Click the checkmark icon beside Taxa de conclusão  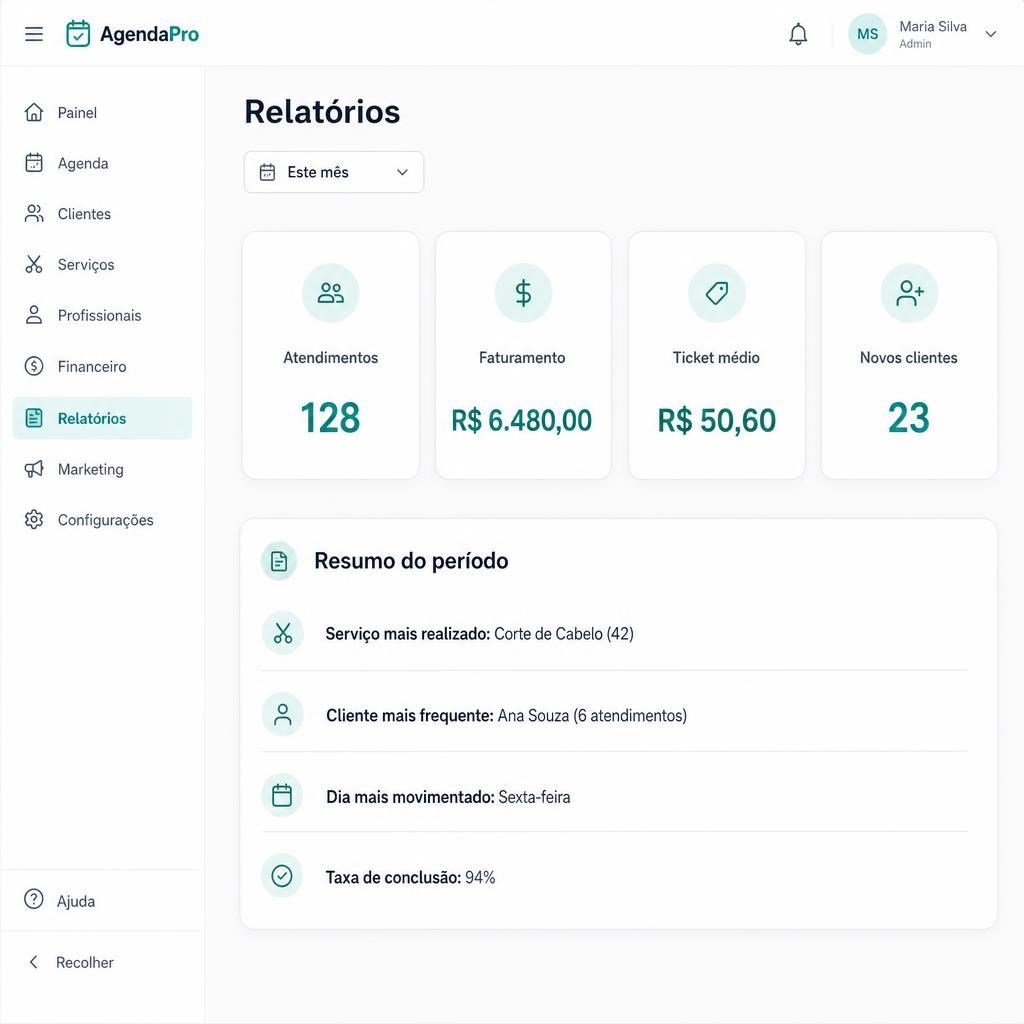282,876
